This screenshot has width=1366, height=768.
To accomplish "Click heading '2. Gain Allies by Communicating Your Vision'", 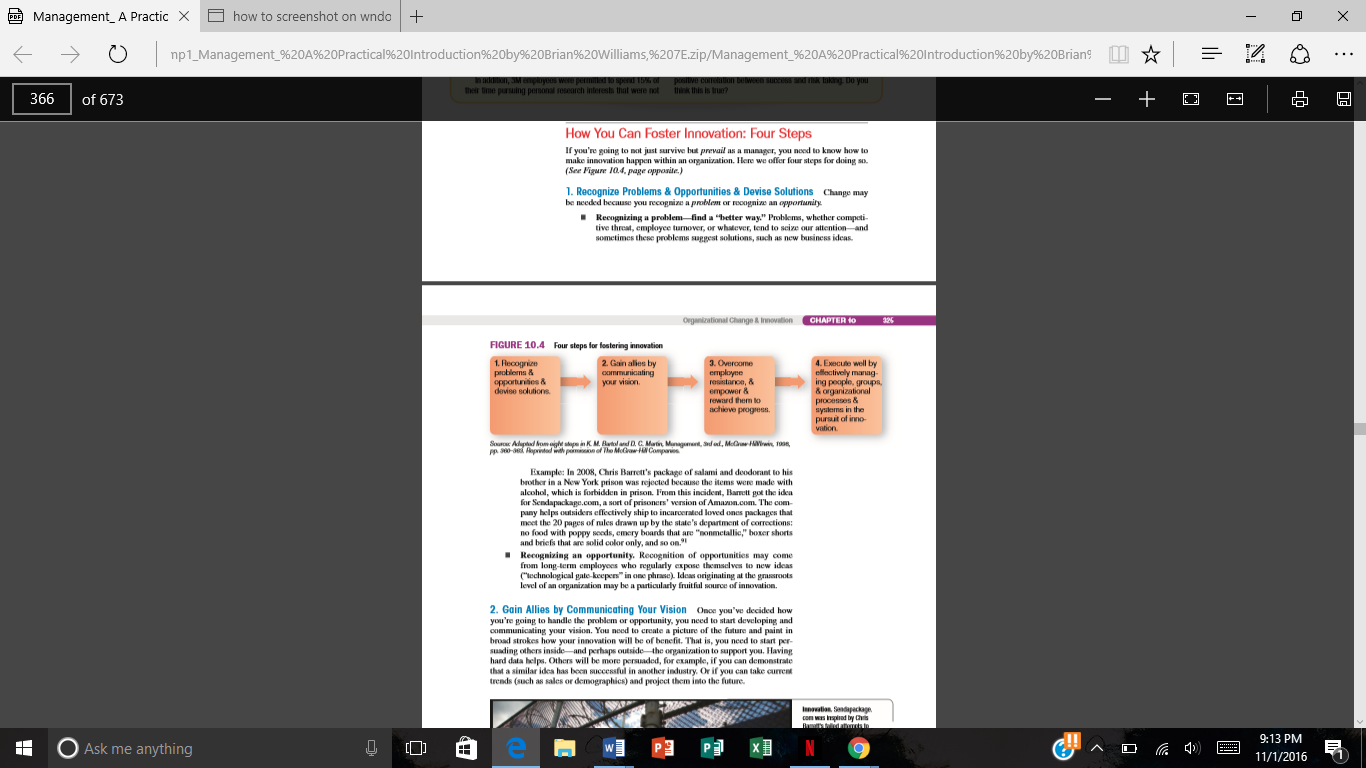I will pyautogui.click(x=588, y=609).
